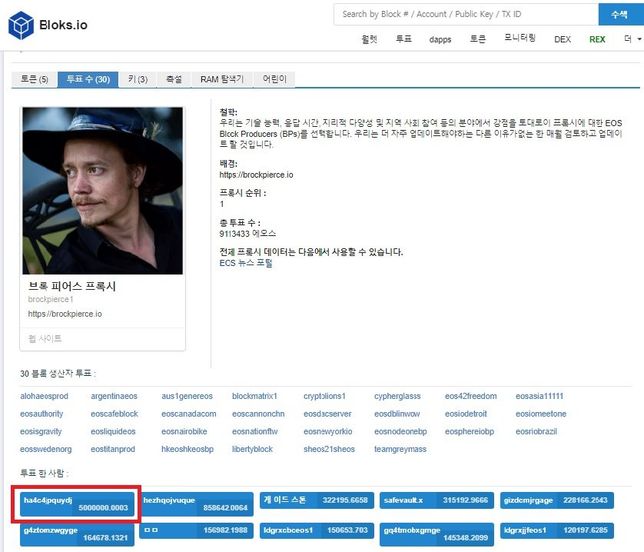Open block producer eosphereiobp
This screenshot has height=552, width=644.
(469, 432)
